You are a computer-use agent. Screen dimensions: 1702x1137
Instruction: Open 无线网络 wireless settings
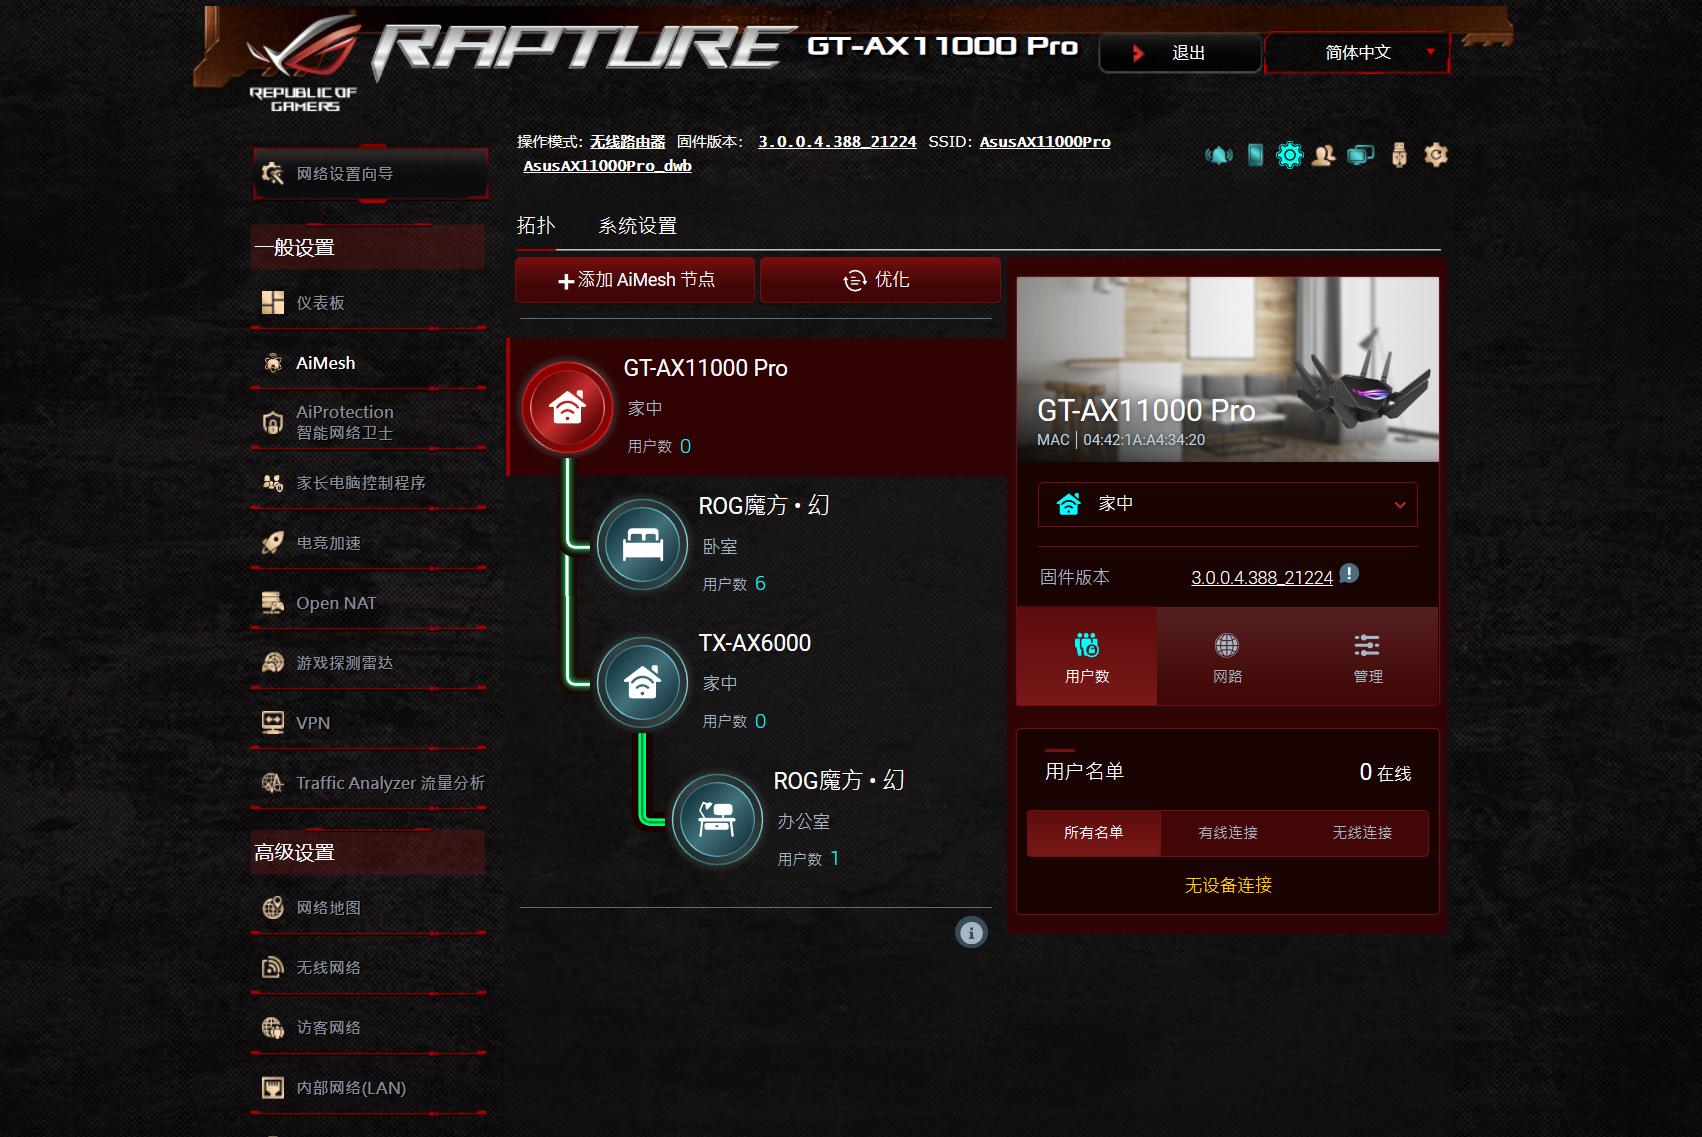[368, 968]
